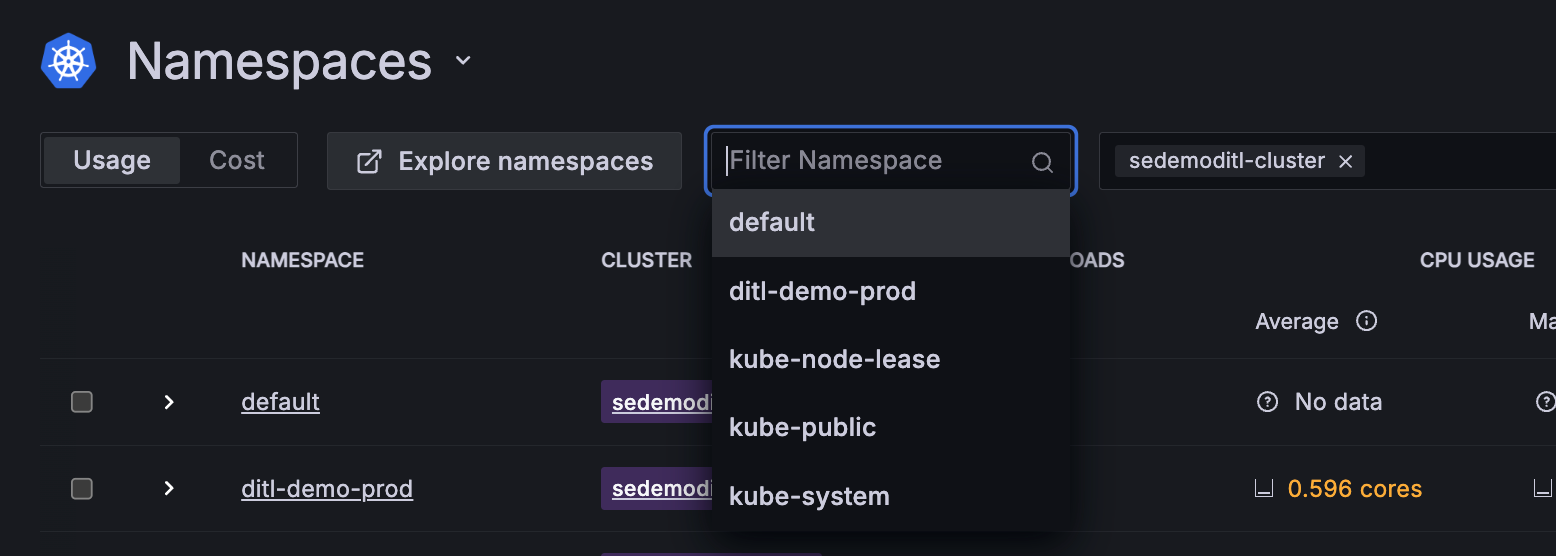Open the Namespaces title dropdown chevron

(x=463, y=61)
